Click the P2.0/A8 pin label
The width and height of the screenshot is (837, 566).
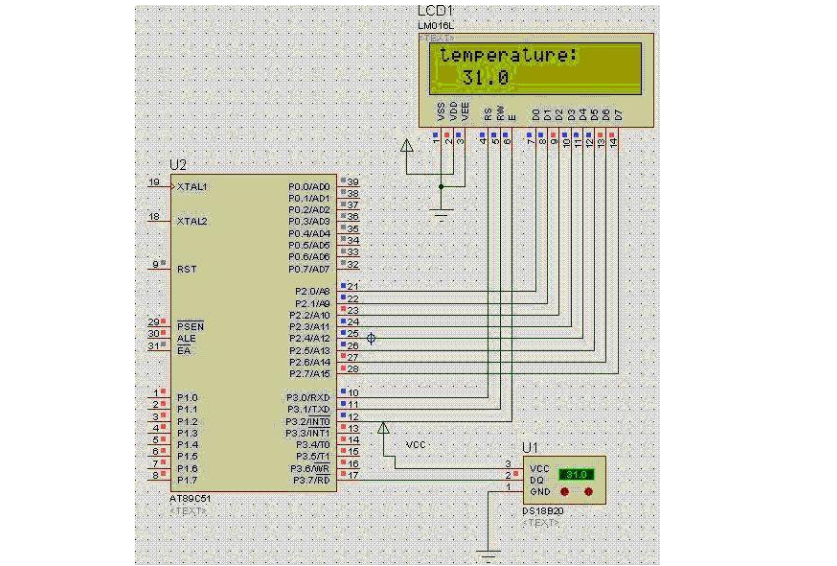pos(313,292)
